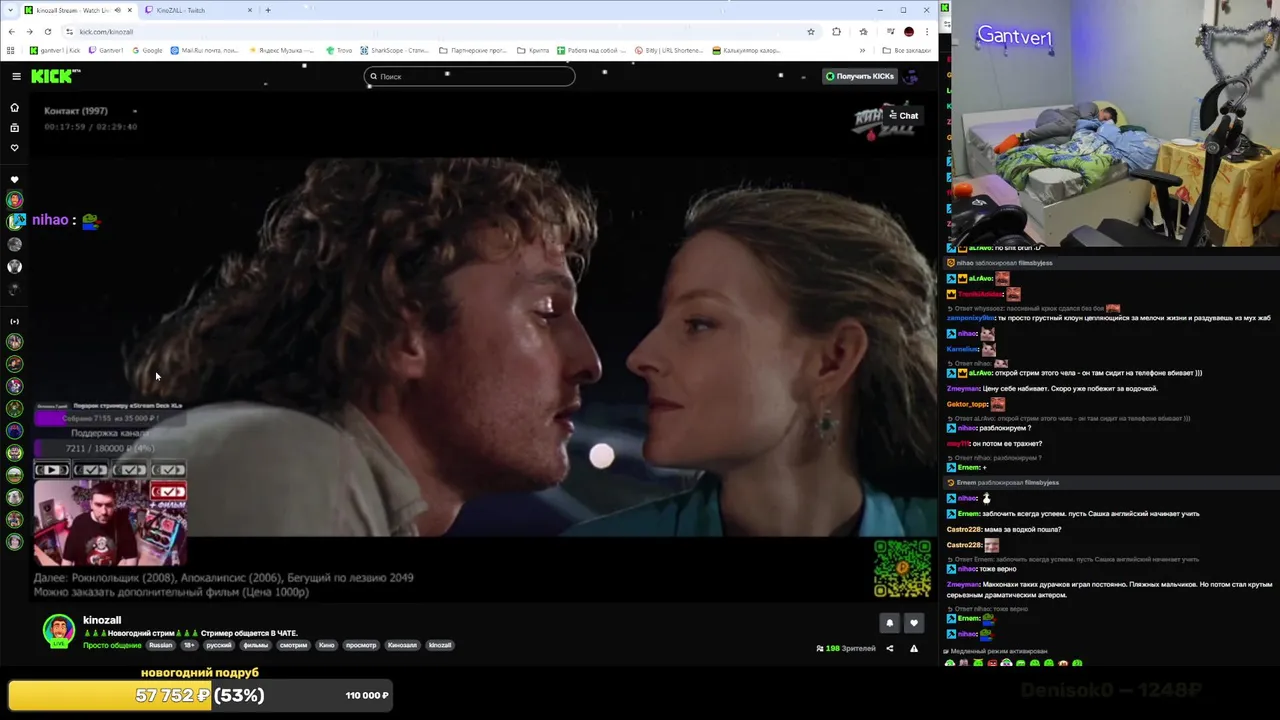The height and width of the screenshot is (720, 1280).
Task: Open the 'Крипта' bookmarks folder
Action: (533, 50)
